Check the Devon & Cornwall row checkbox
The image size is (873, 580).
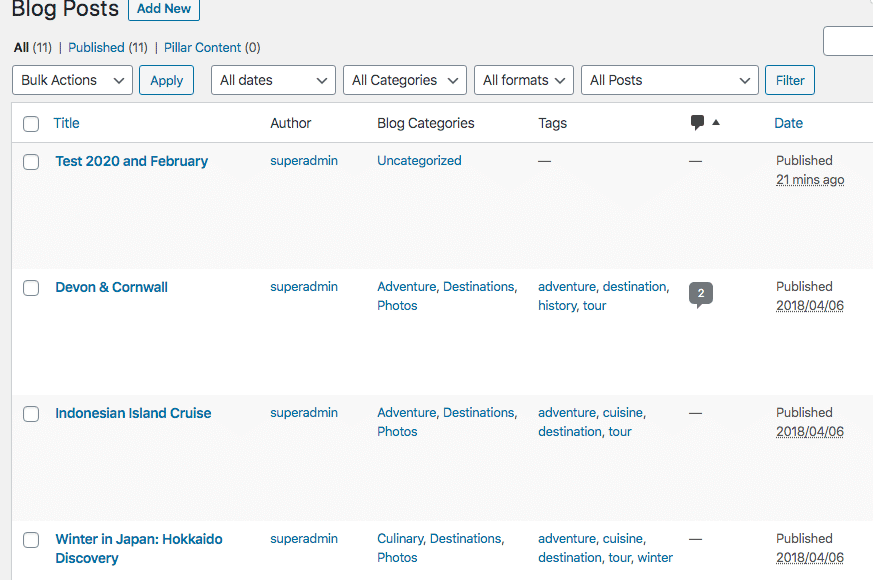click(30, 287)
